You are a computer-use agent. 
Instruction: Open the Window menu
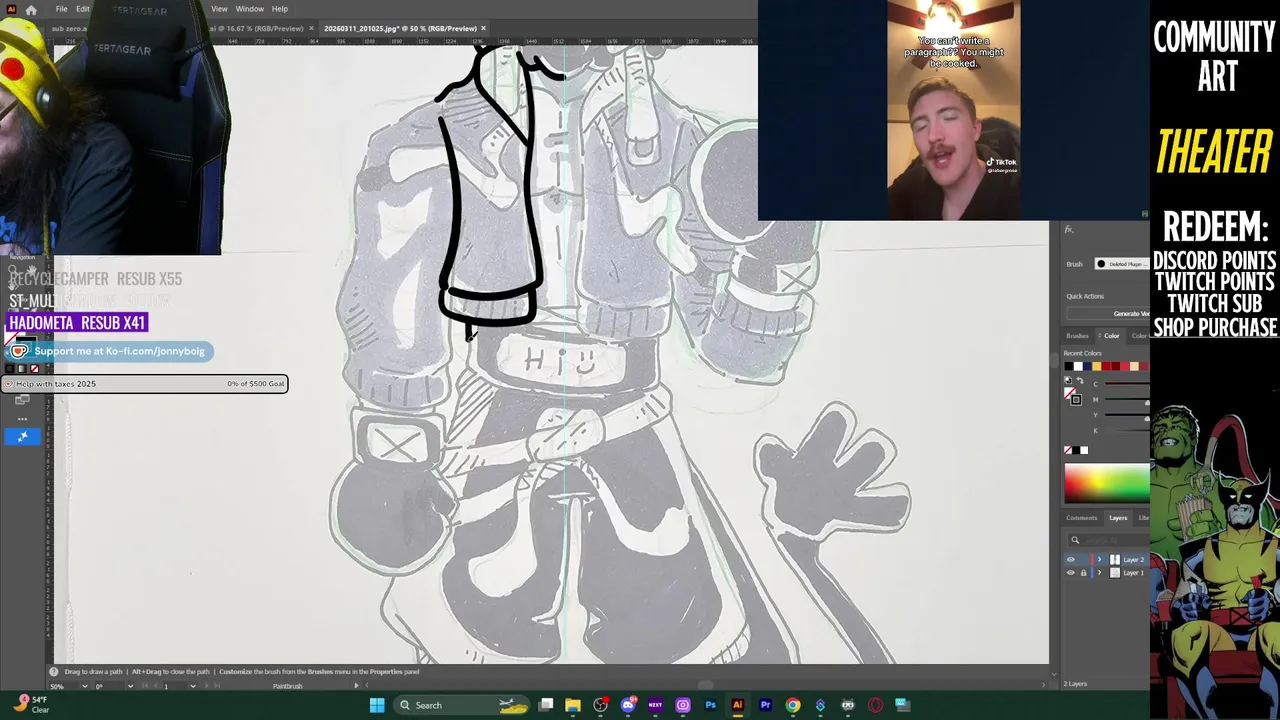[x=250, y=9]
